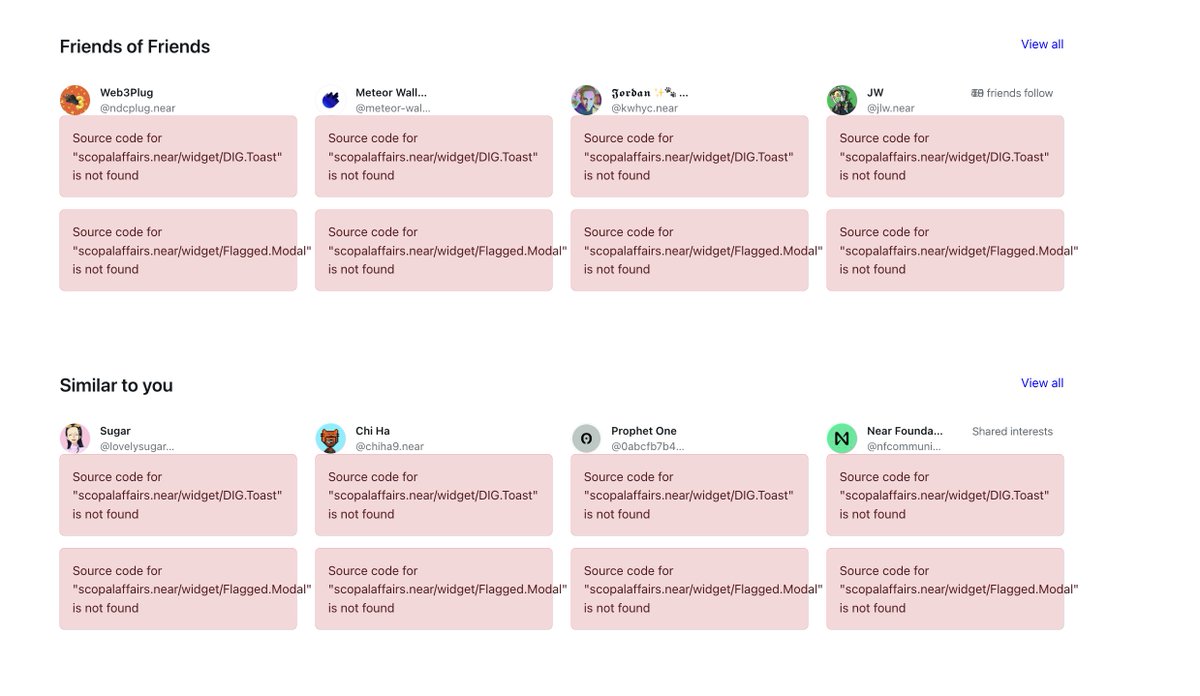1200x696 pixels.
Task: Open Meteor Wallet's avatar icon
Action: click(331, 100)
